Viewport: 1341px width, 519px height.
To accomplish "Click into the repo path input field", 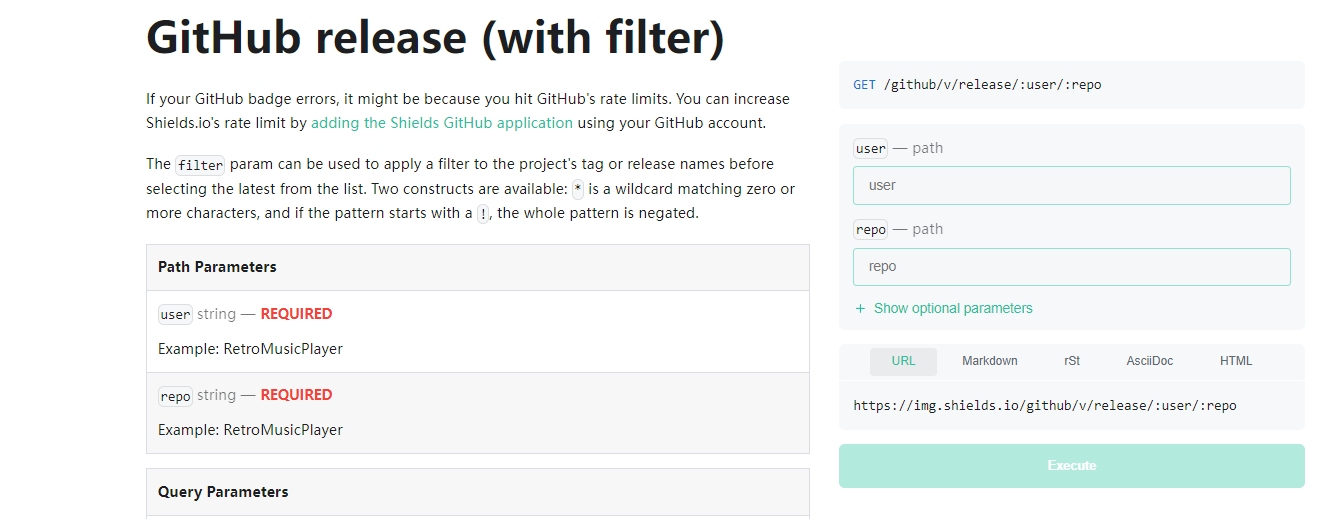I will (x=1071, y=267).
